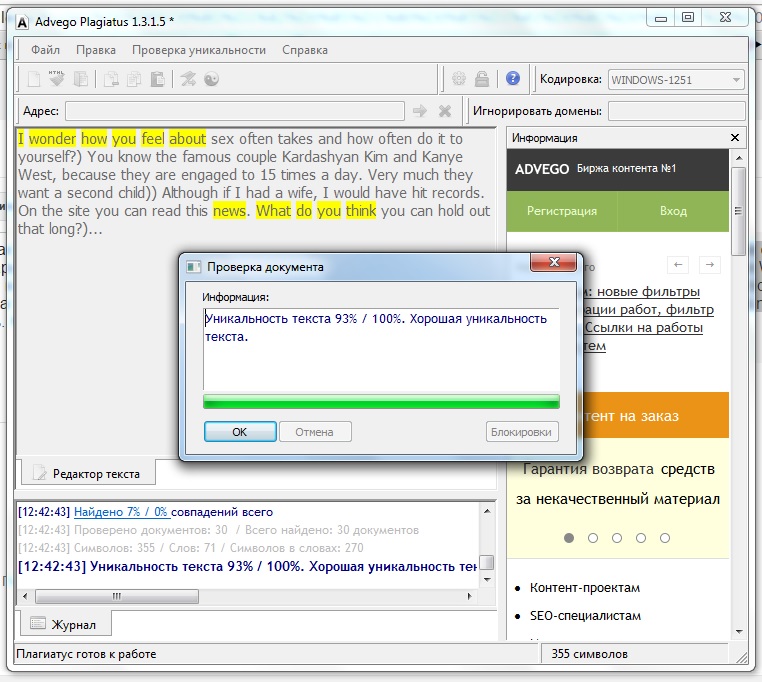This screenshot has height=682, width=762.
Task: Click the HTML cleanup brush icon
Action: click(x=56, y=78)
